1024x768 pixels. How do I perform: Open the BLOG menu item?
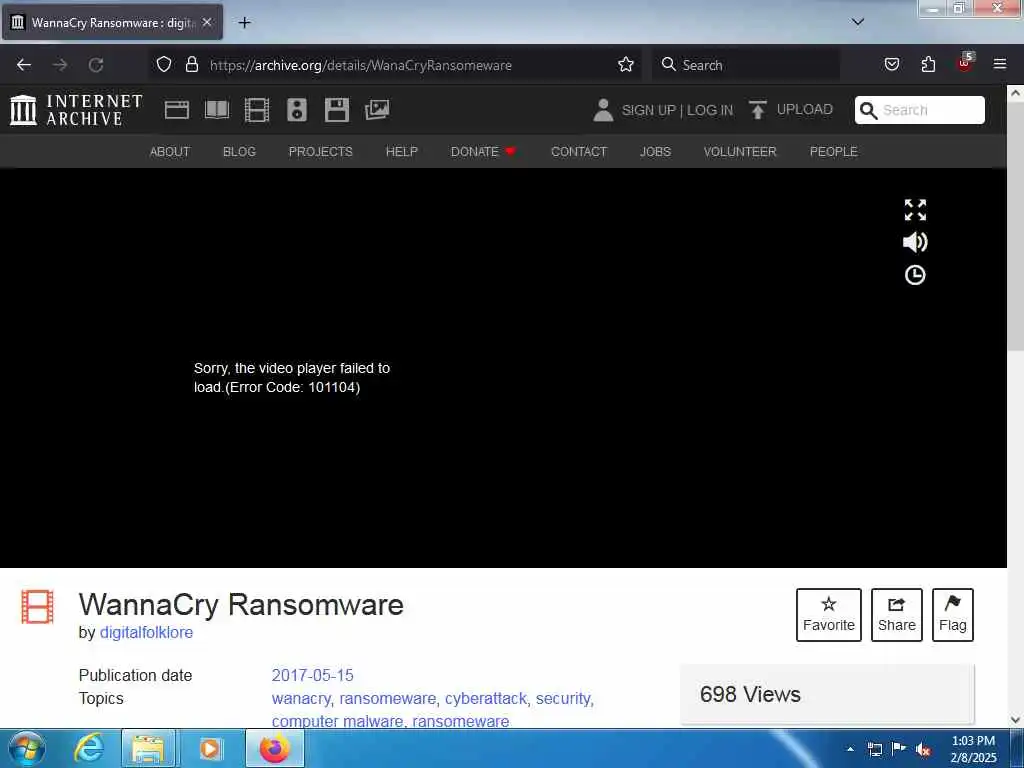click(x=239, y=152)
